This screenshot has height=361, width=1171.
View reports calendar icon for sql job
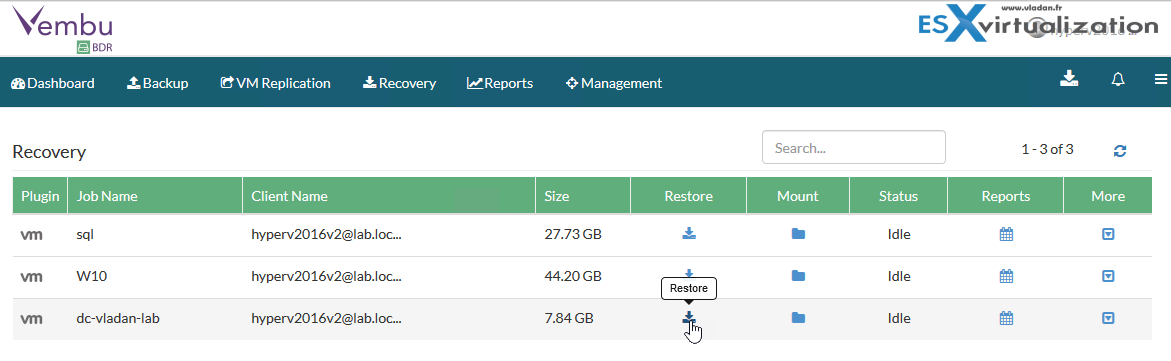tap(1006, 234)
